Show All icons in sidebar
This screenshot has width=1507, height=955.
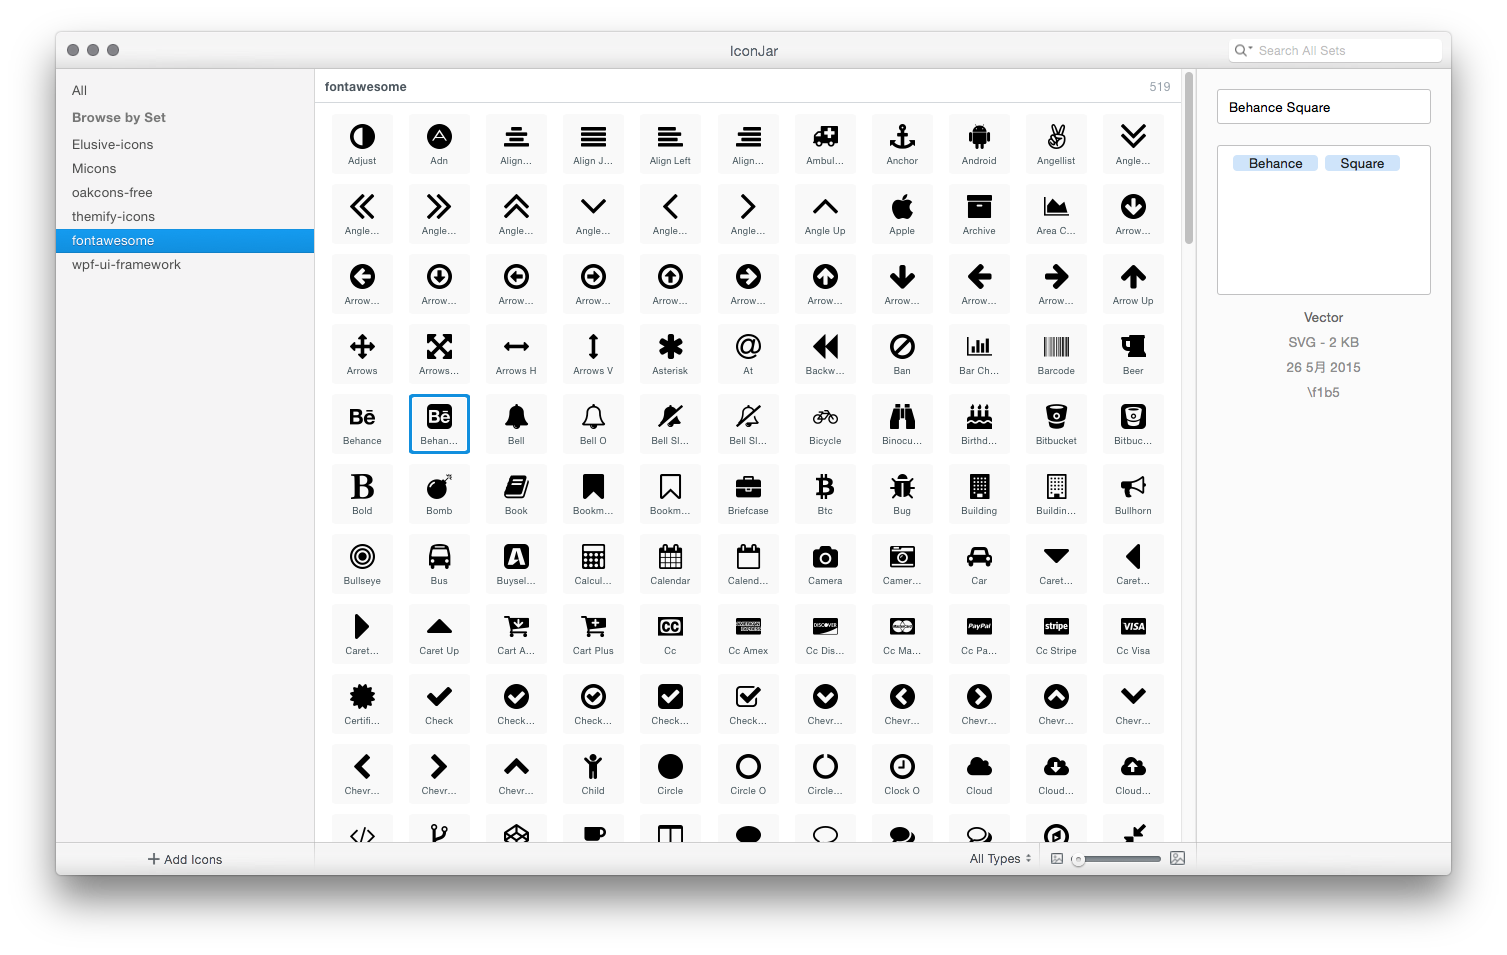pyautogui.click(x=80, y=91)
